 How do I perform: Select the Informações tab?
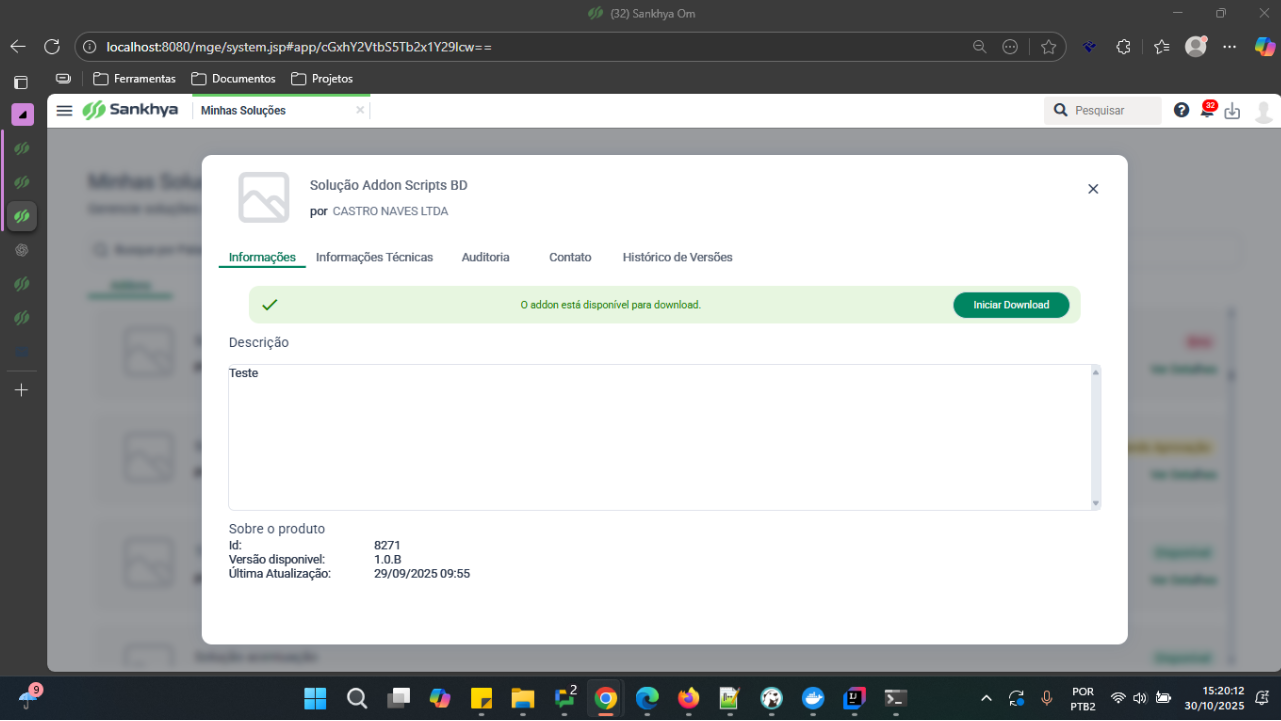(x=262, y=257)
